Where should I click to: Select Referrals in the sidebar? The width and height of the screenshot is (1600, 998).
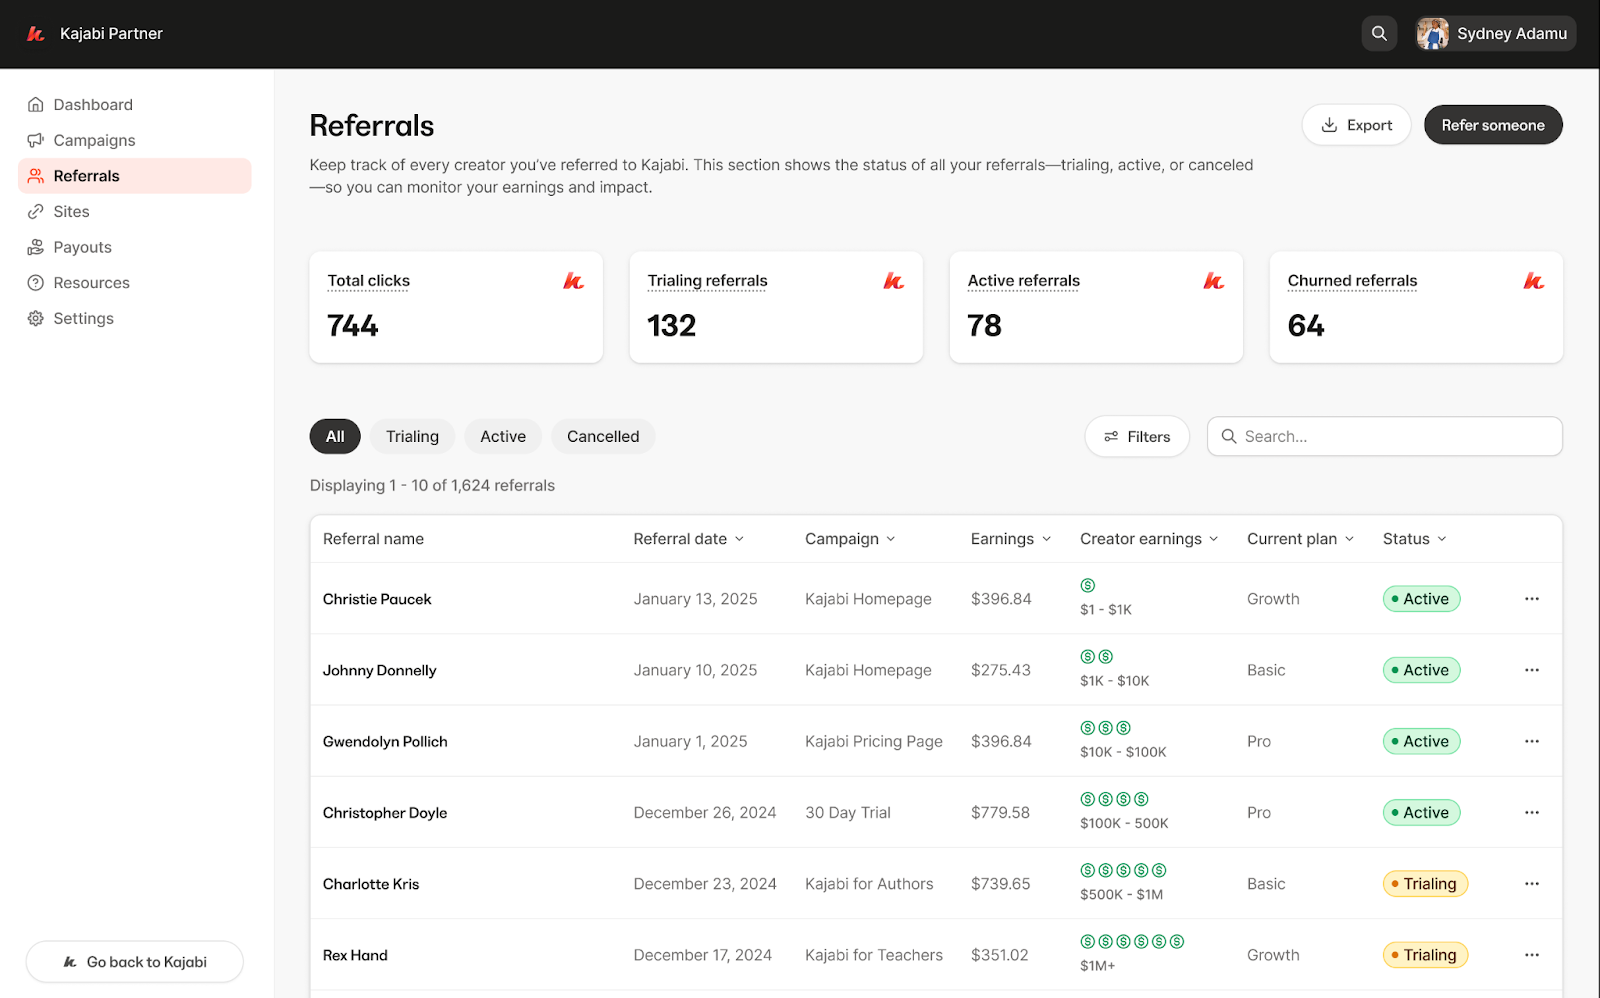tap(135, 176)
